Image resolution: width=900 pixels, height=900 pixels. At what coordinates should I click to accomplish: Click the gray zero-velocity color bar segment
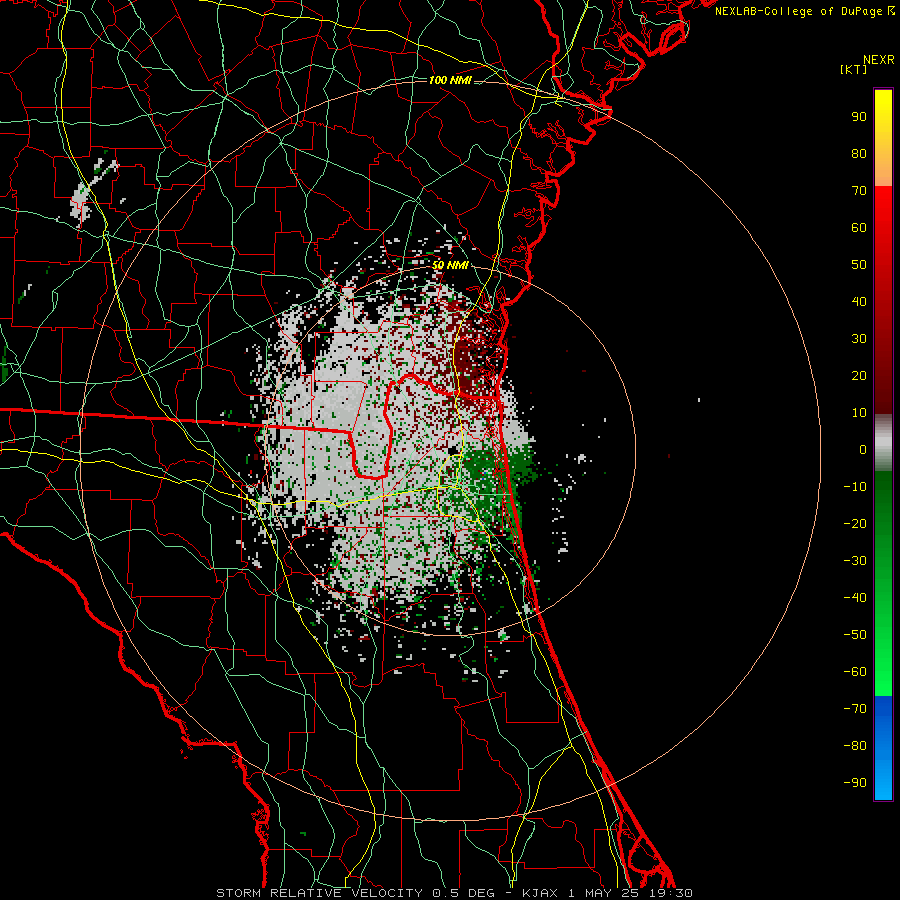[883, 443]
